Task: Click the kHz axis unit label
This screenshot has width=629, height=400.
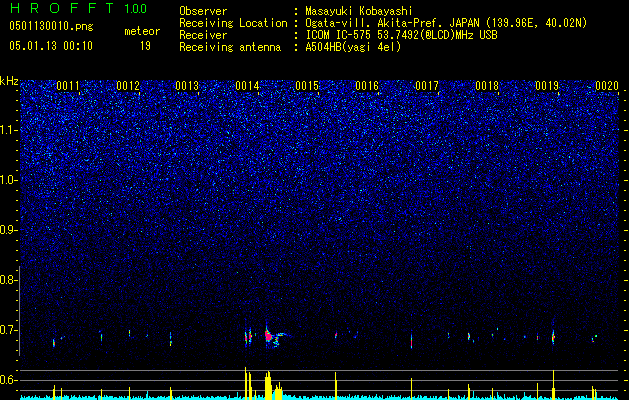Action: (x=9, y=81)
